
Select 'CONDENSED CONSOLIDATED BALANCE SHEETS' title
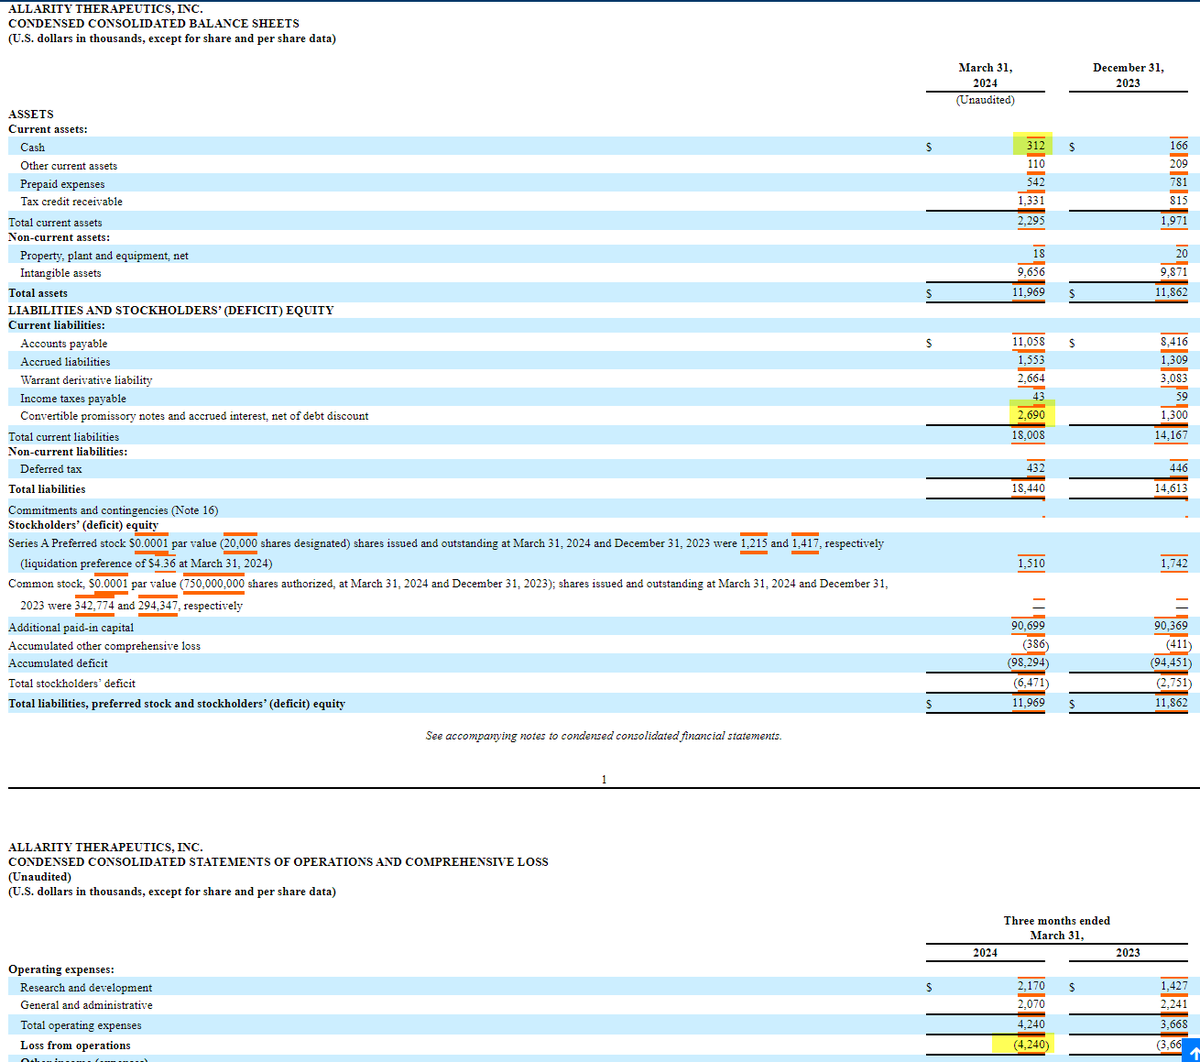[153, 23]
